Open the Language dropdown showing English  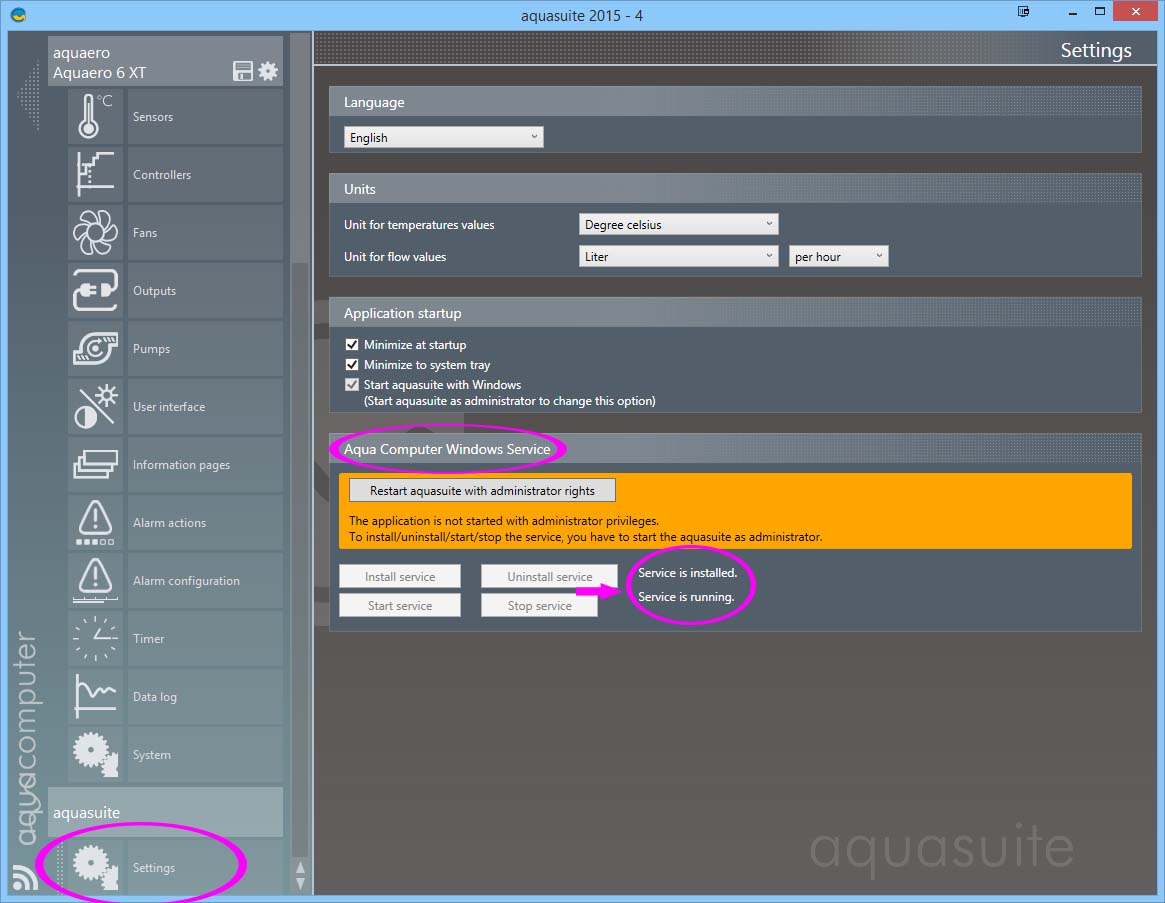click(x=444, y=137)
